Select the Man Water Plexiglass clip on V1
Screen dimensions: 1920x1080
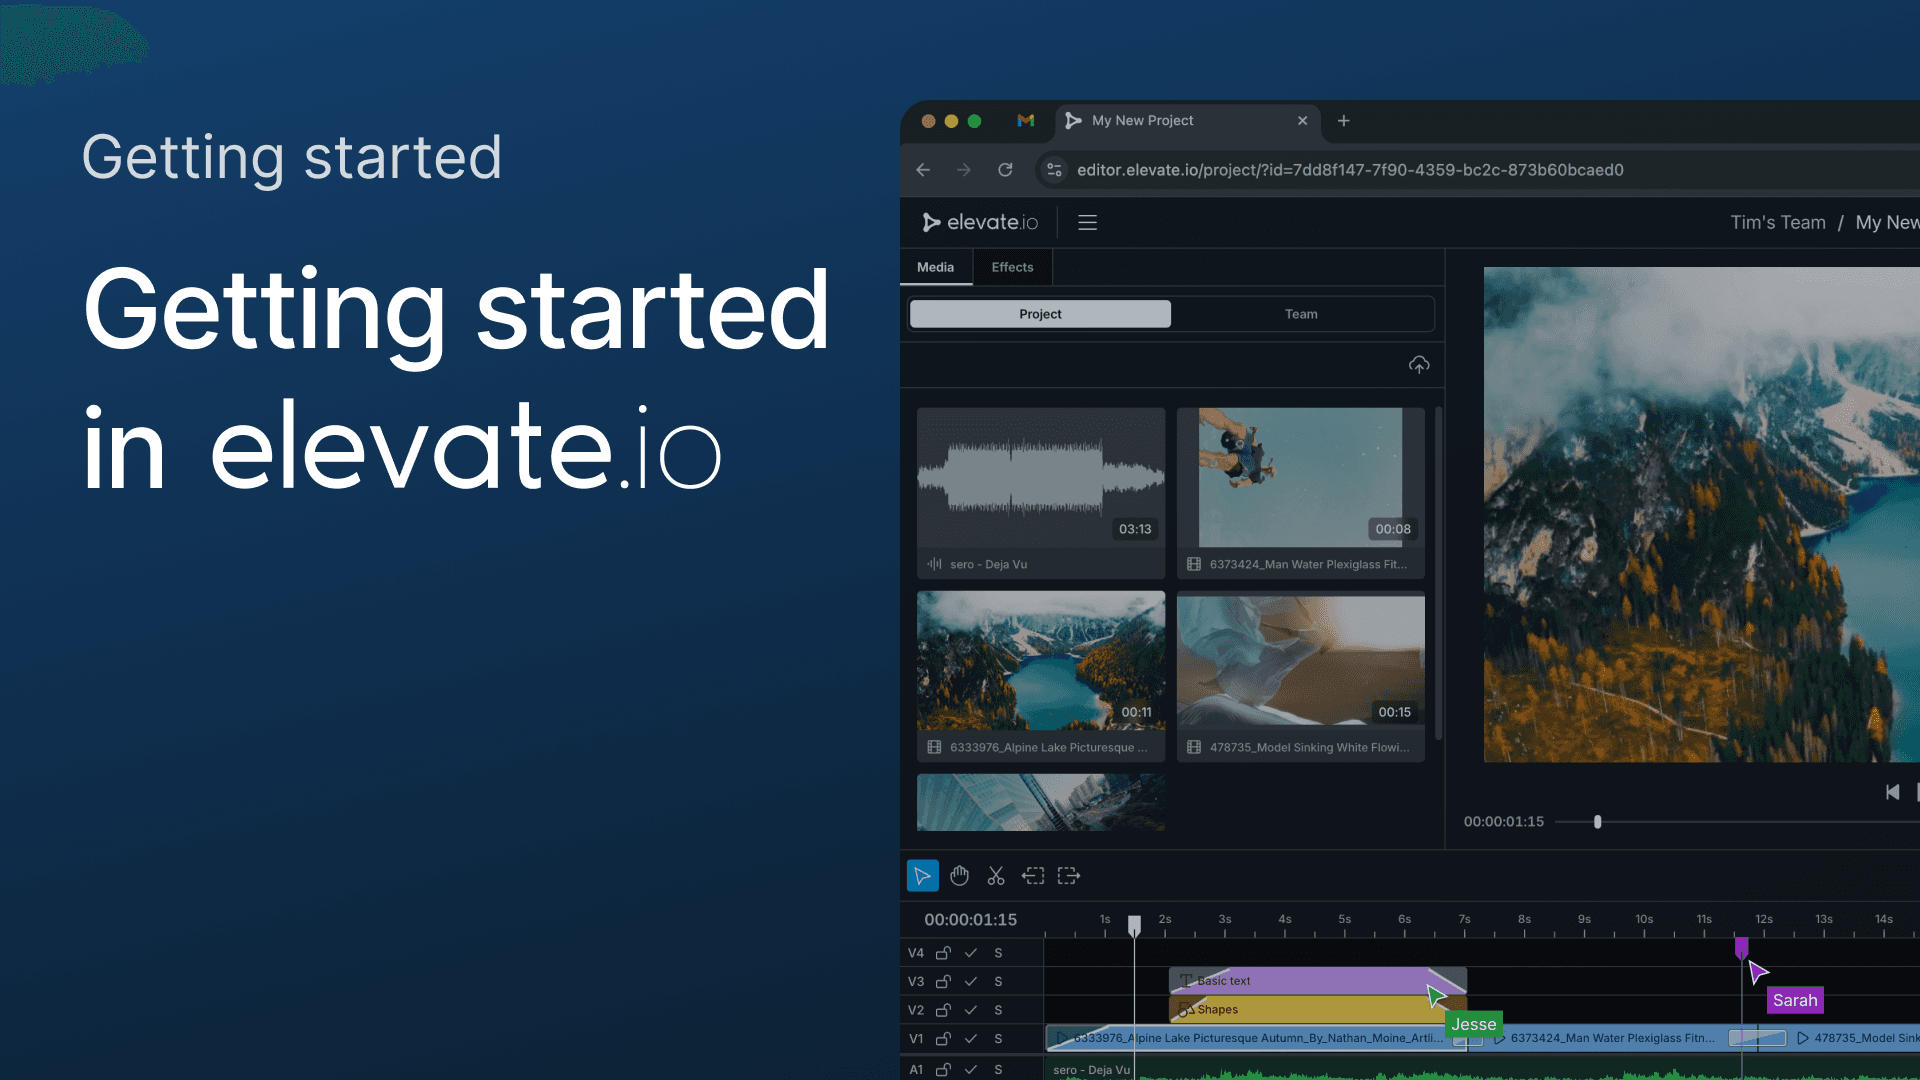point(1612,1038)
